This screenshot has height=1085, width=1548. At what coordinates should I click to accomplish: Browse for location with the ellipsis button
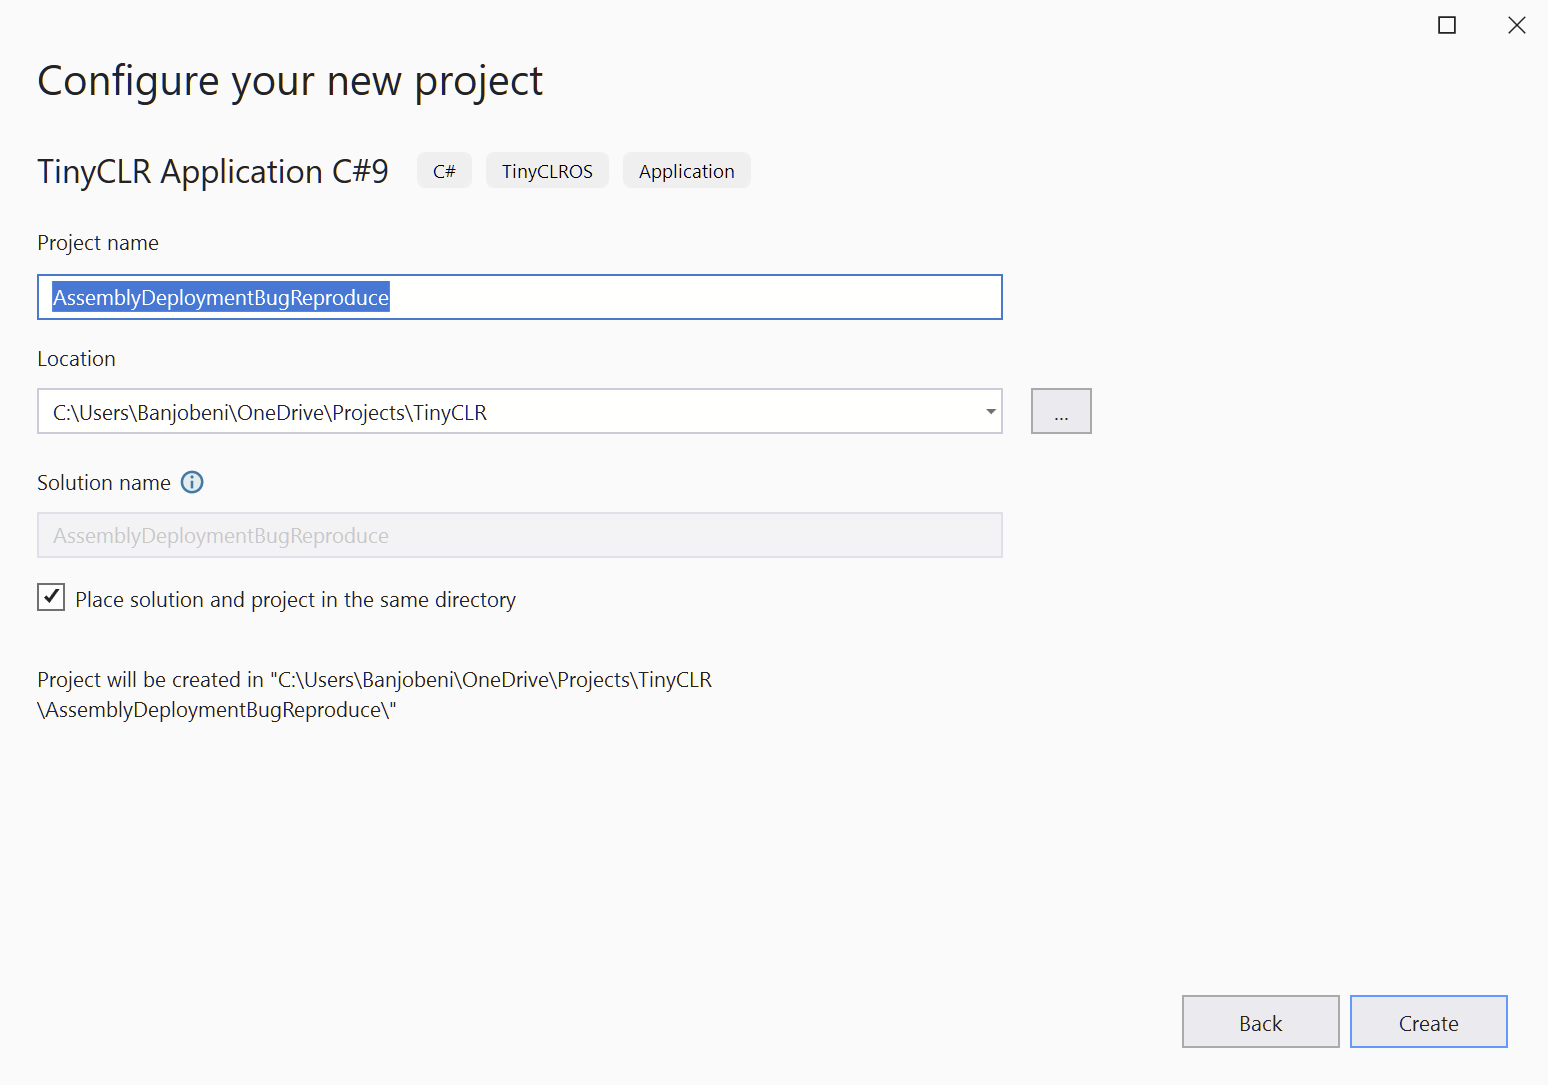point(1061,411)
